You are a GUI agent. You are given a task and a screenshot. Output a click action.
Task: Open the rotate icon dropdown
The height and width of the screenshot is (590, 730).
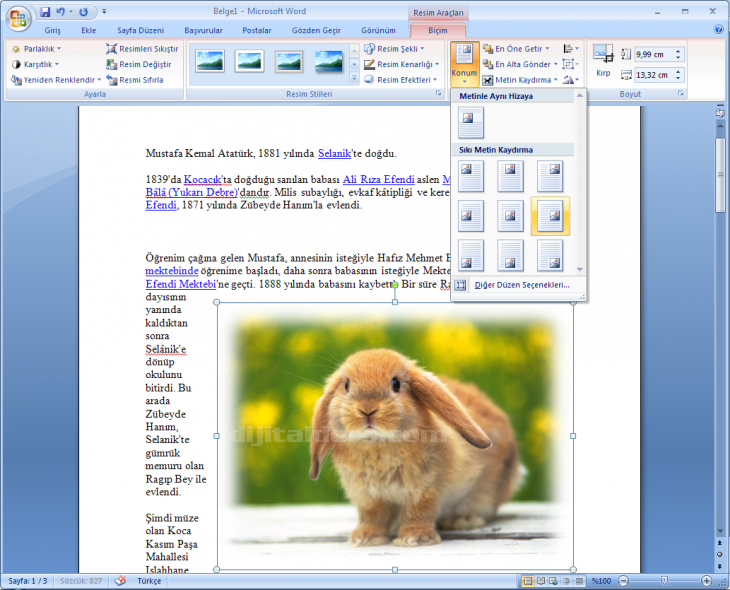point(571,80)
